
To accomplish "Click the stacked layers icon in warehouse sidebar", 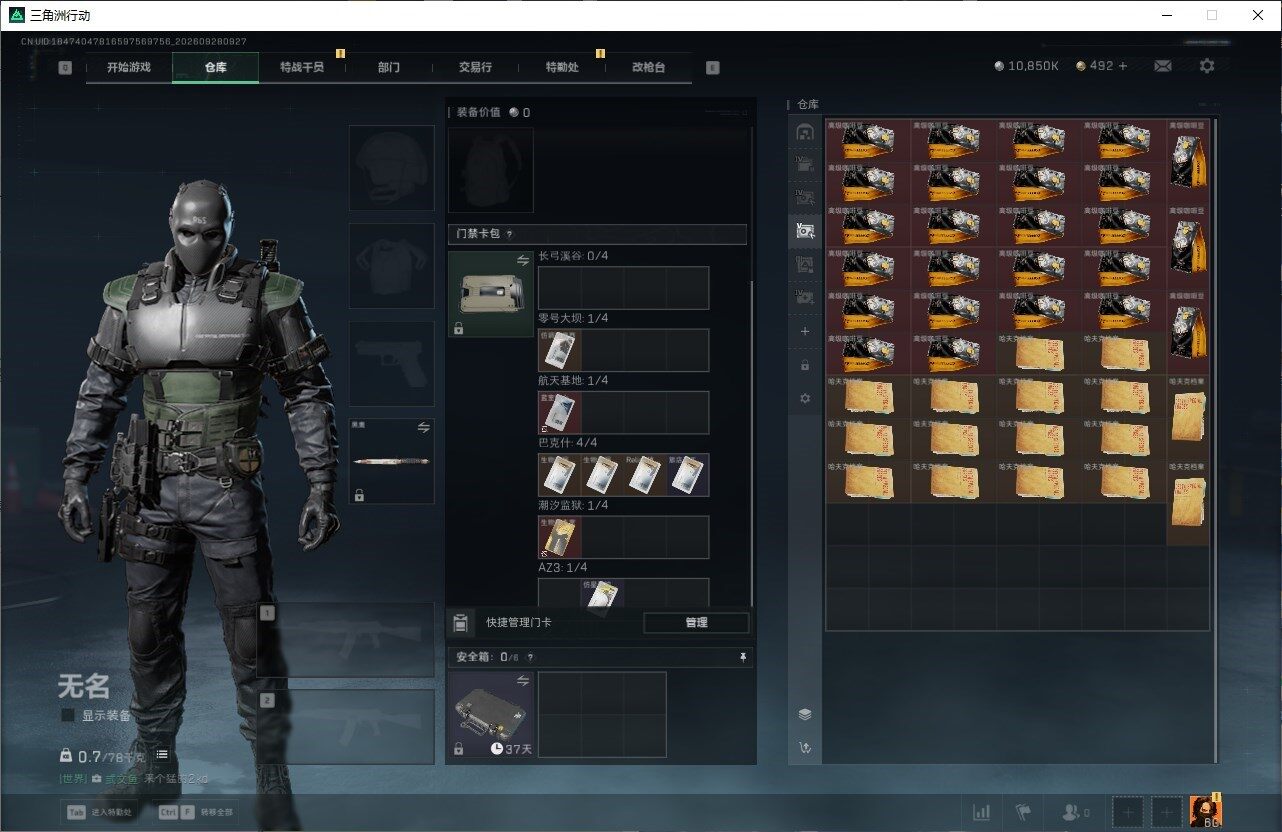I will pyautogui.click(x=804, y=714).
